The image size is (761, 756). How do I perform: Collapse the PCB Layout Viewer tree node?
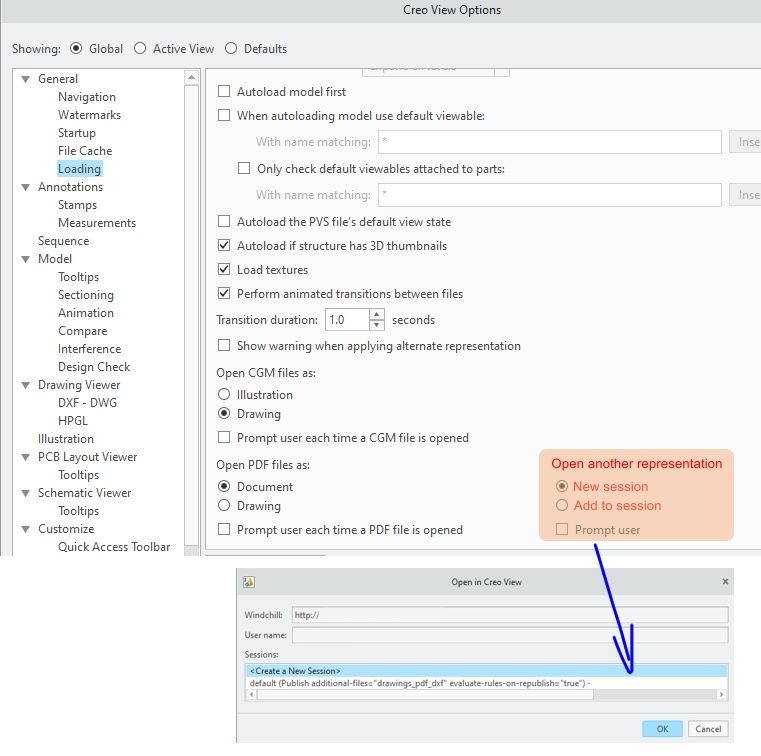click(26, 457)
